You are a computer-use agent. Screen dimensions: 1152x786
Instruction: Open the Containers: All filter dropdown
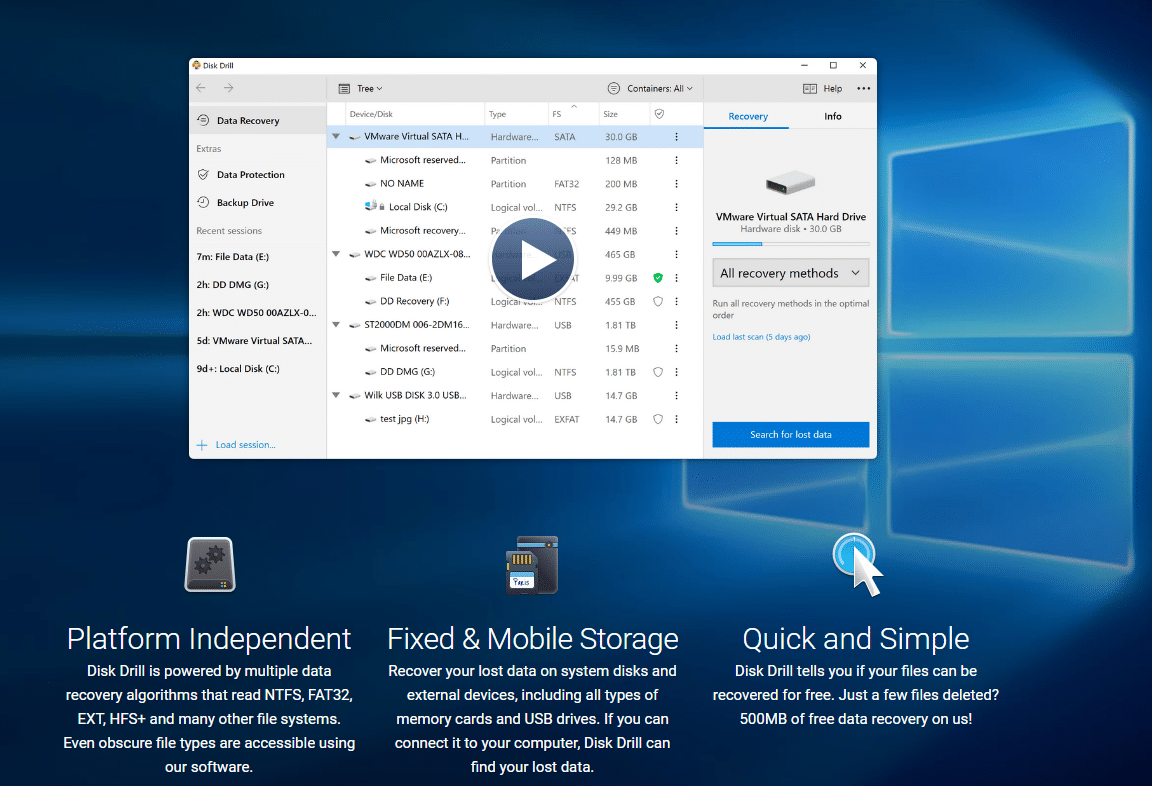click(x=650, y=89)
